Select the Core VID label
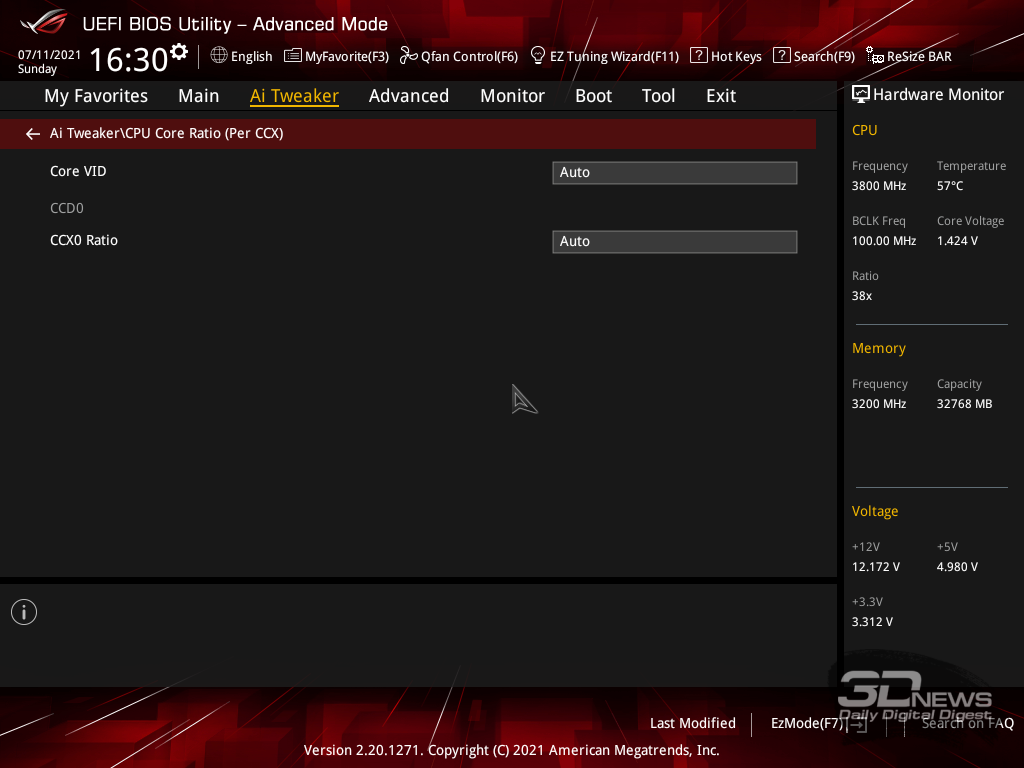Screen dimensions: 1024x768 pyautogui.click(x=78, y=171)
